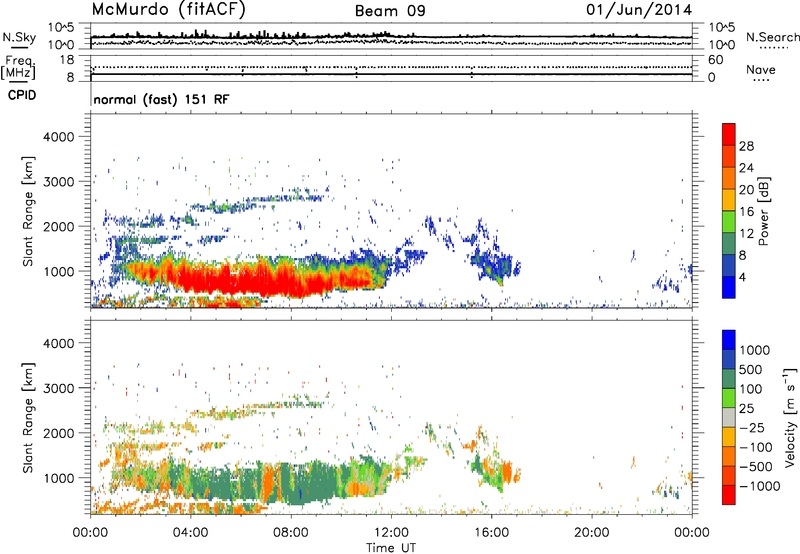
Task: Click the red bottom velocity colorbar swatch
Action: coord(729,495)
